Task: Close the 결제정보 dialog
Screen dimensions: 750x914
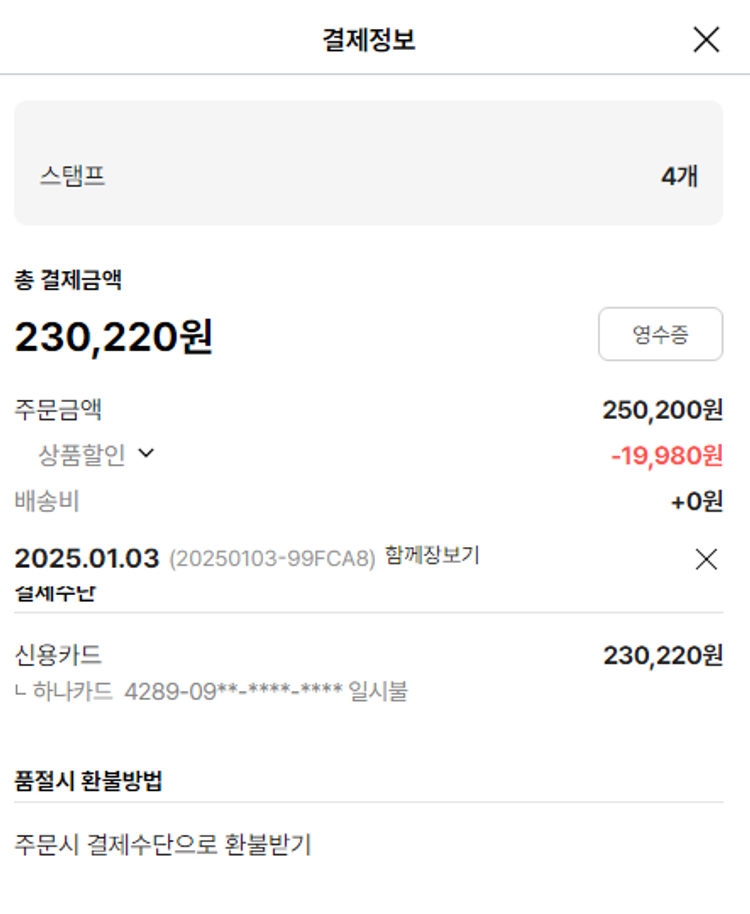Action: pyautogui.click(x=706, y=40)
